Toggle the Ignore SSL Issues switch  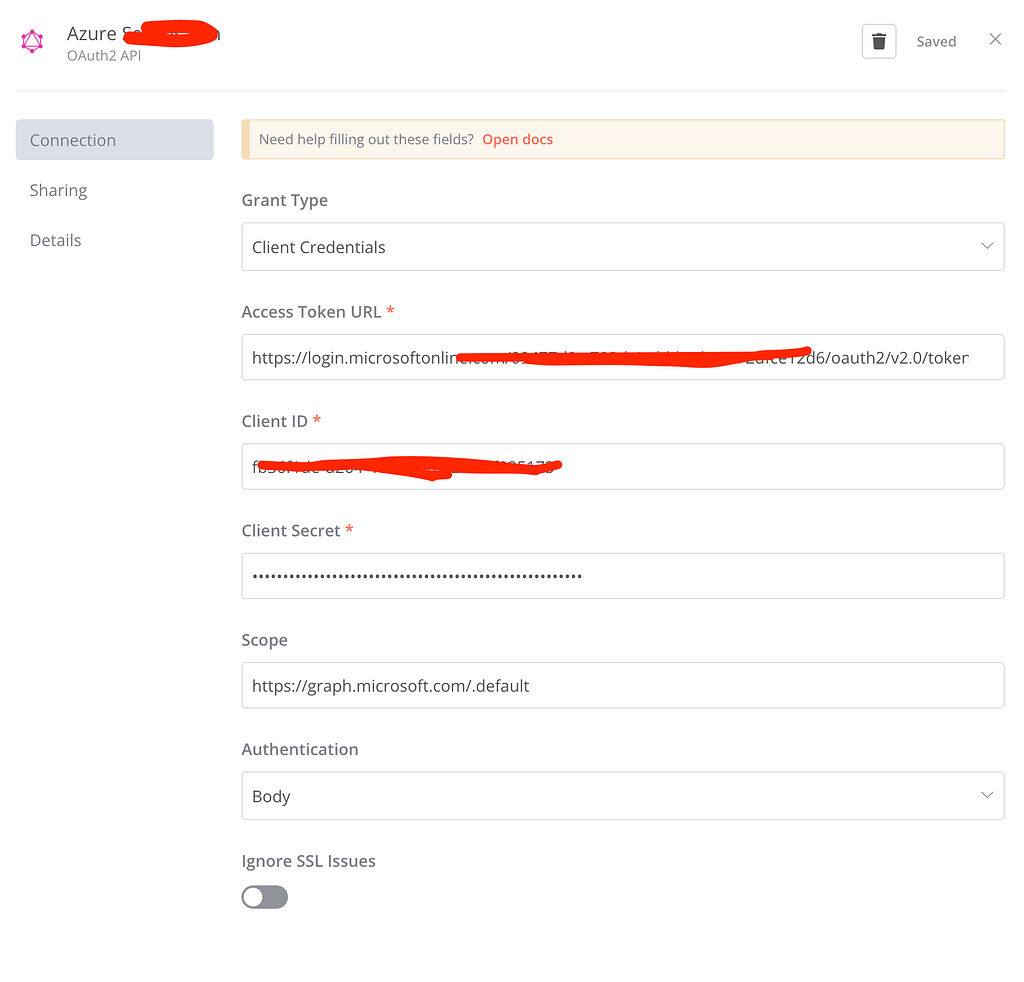(x=264, y=897)
